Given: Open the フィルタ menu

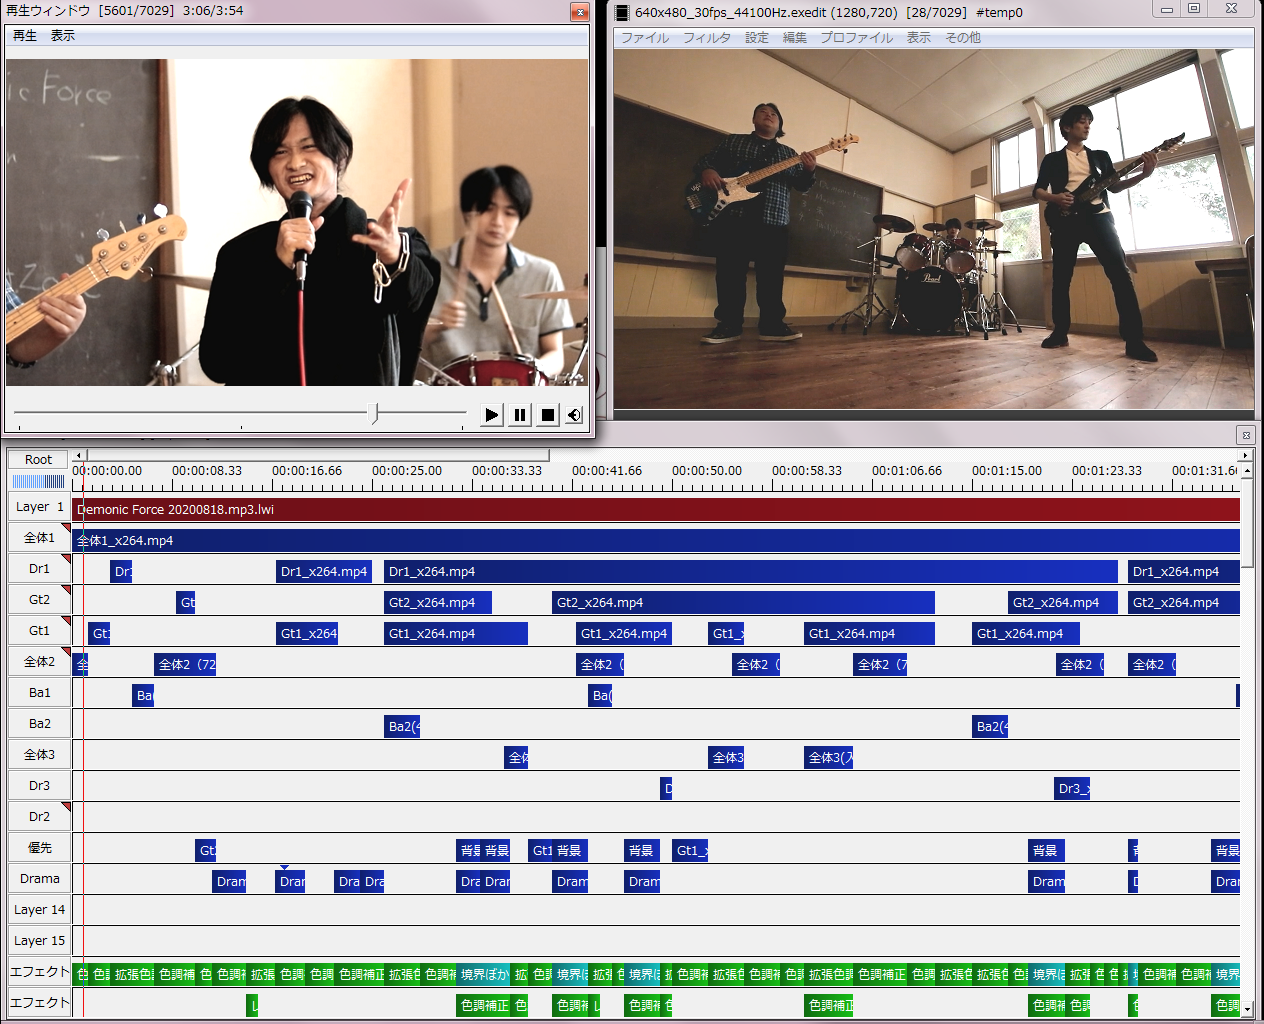Looking at the screenshot, I should (x=706, y=38).
